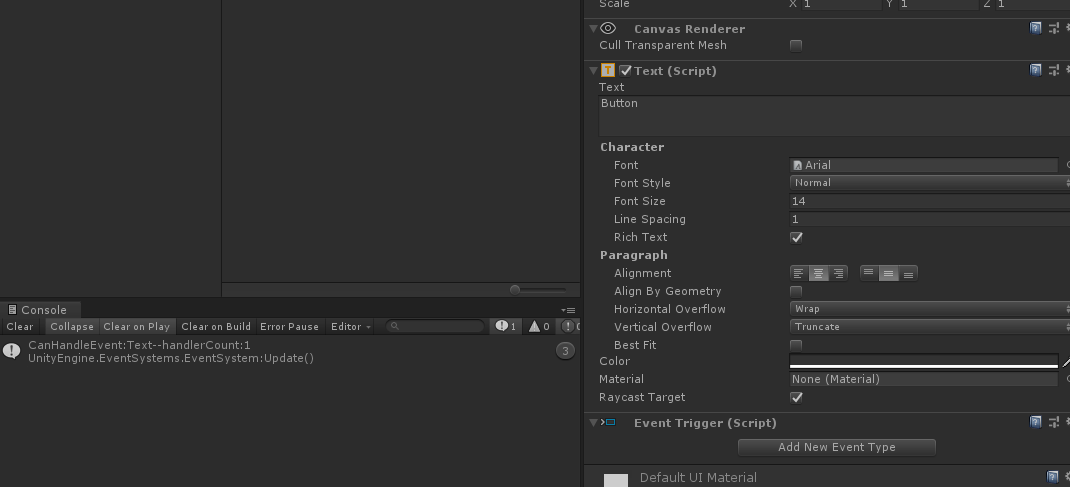Image resolution: width=1070 pixels, height=487 pixels.
Task: Edit the Line Spacing value 1
Action: coord(929,219)
